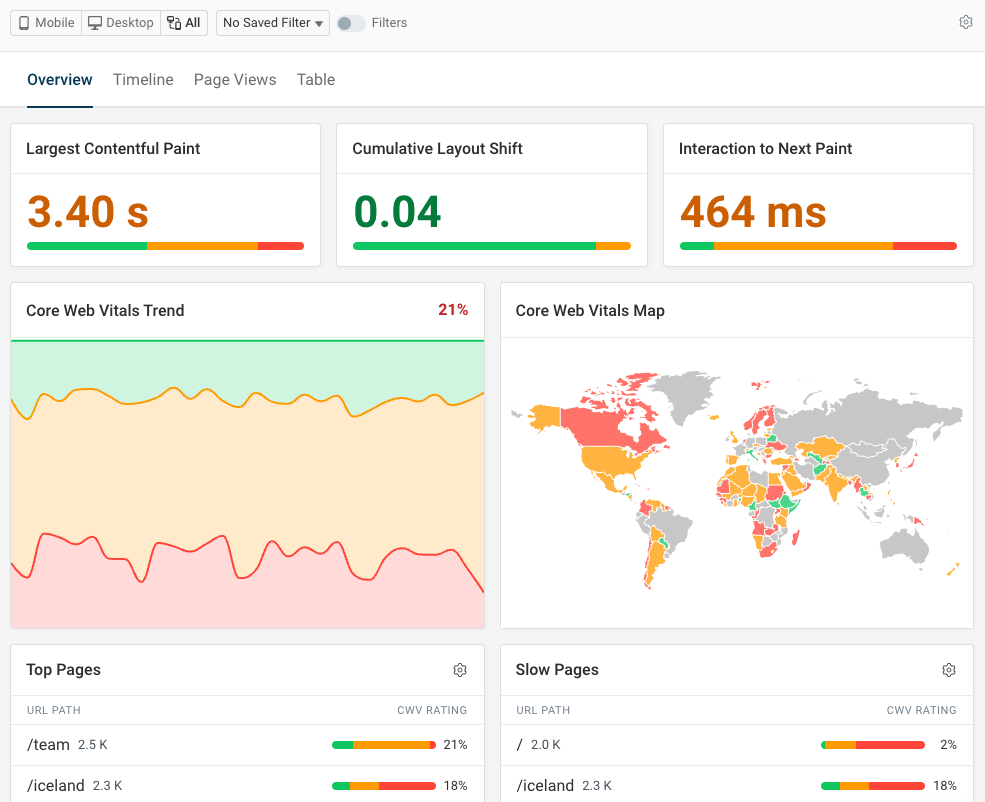Viewport: 985px width, 802px height.
Task: Open the No Saved Filter dropdown
Action: [x=272, y=22]
